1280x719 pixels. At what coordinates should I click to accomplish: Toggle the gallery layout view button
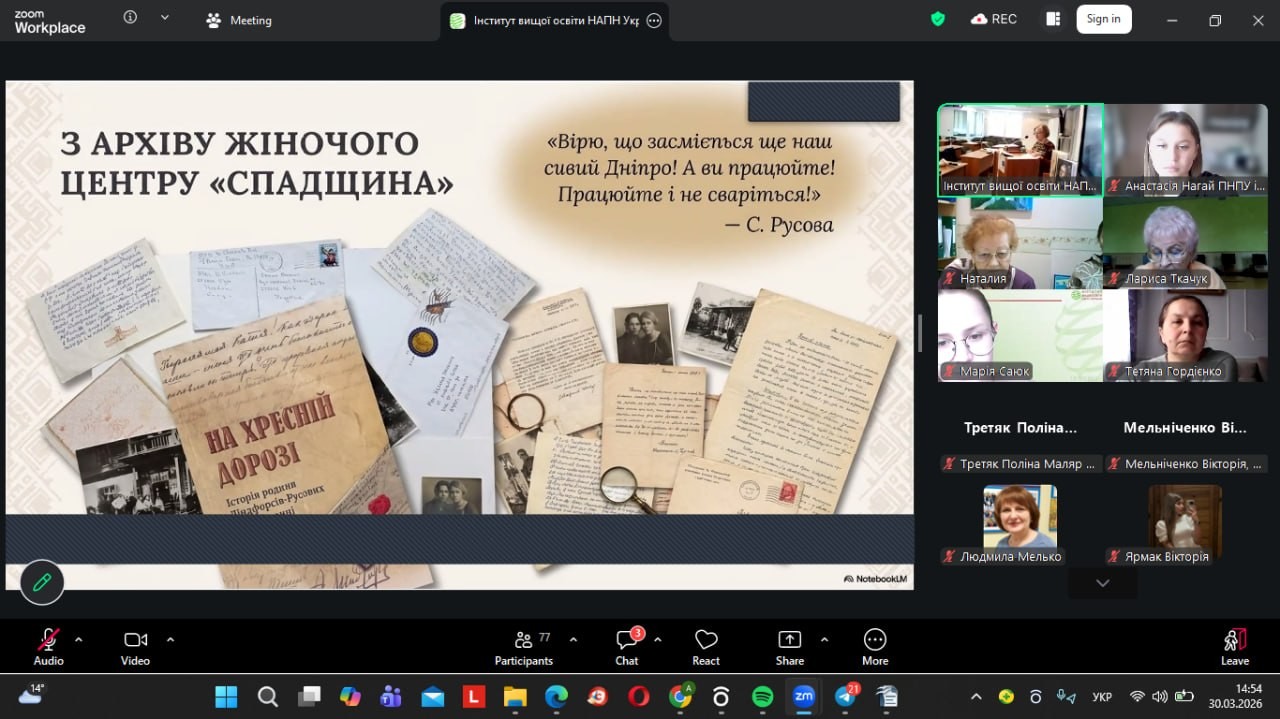click(1052, 19)
